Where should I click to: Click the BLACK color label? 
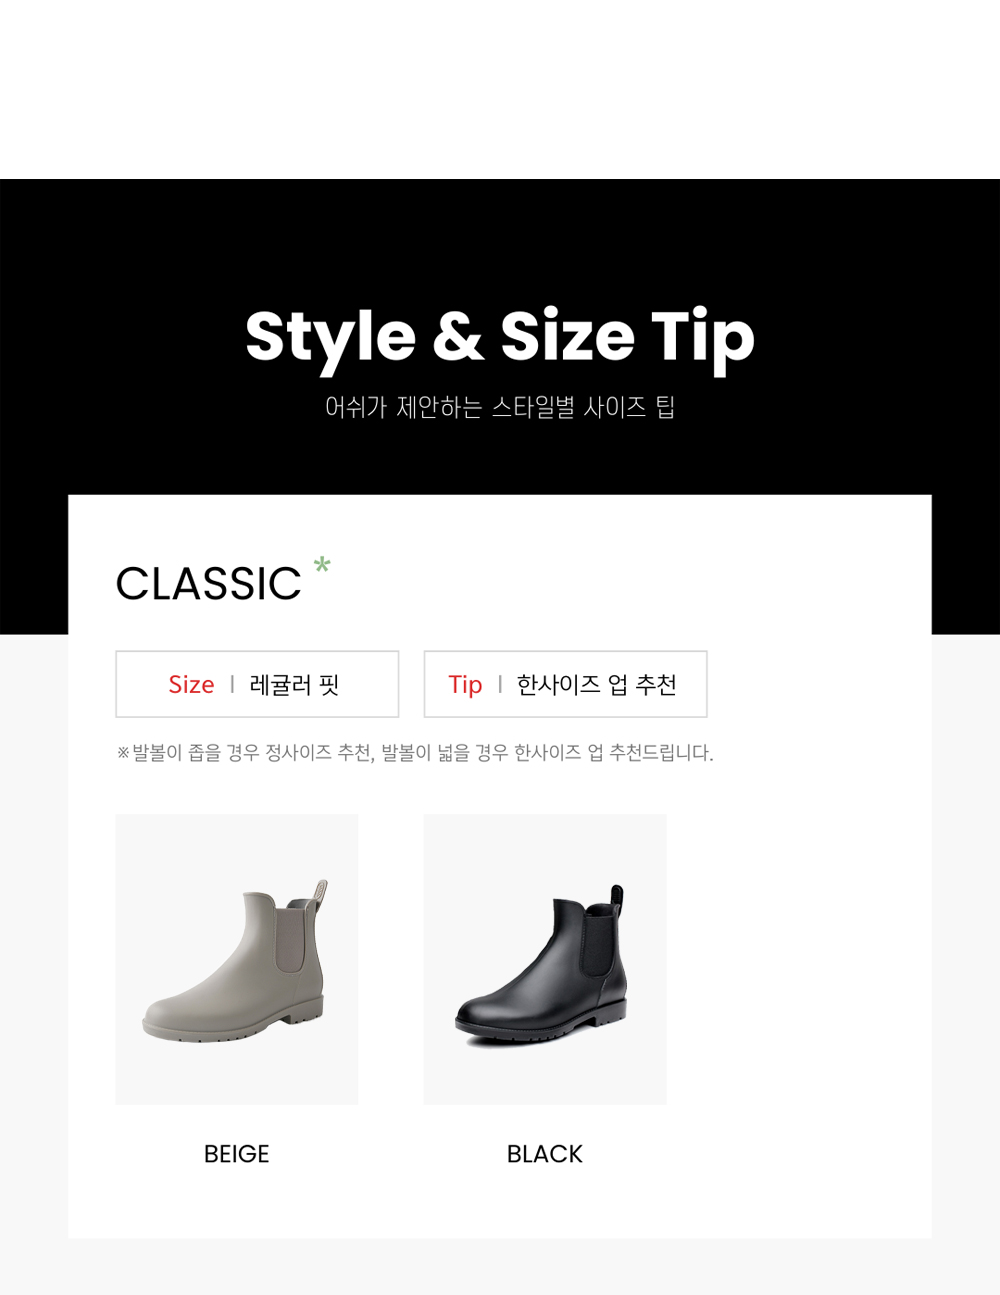(545, 1154)
